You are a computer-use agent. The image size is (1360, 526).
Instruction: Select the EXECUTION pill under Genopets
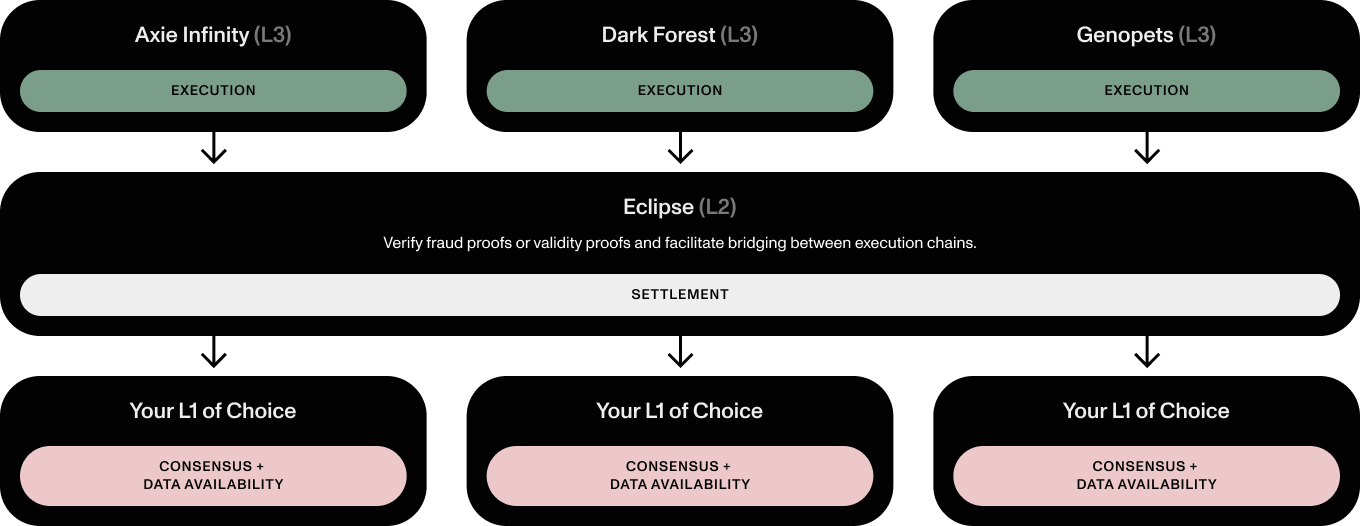coord(1146,91)
